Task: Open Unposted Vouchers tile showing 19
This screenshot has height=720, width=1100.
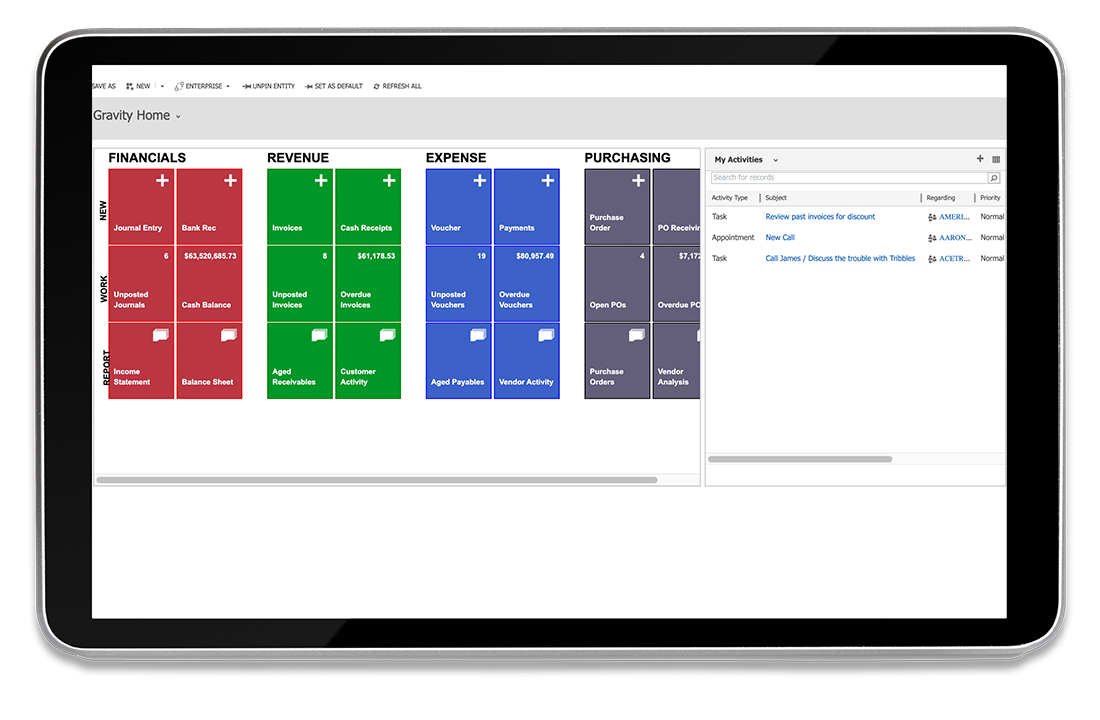Action: [x=458, y=284]
